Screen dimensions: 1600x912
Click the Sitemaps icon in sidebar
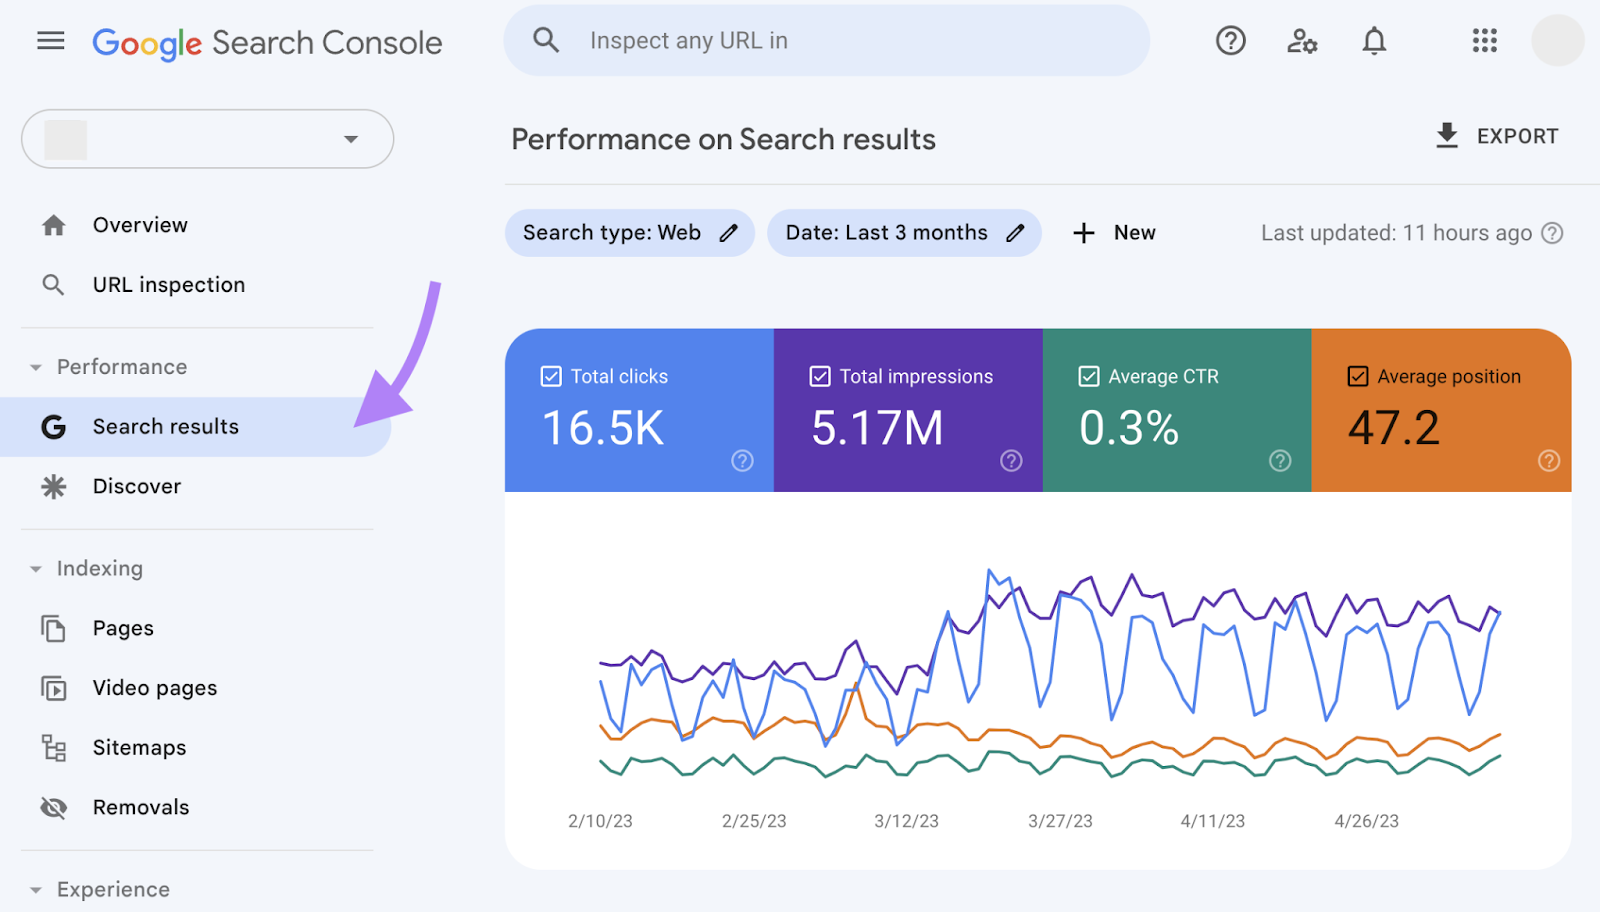tap(53, 747)
